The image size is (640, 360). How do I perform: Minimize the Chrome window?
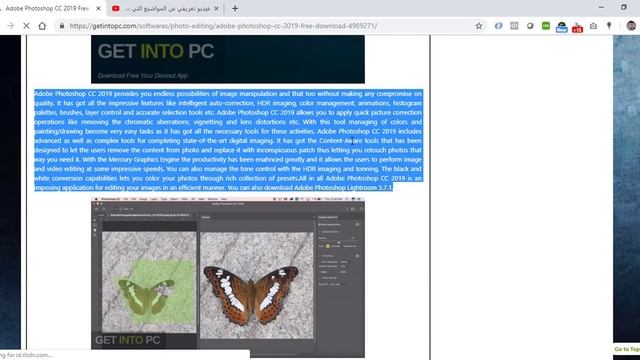coord(601,7)
